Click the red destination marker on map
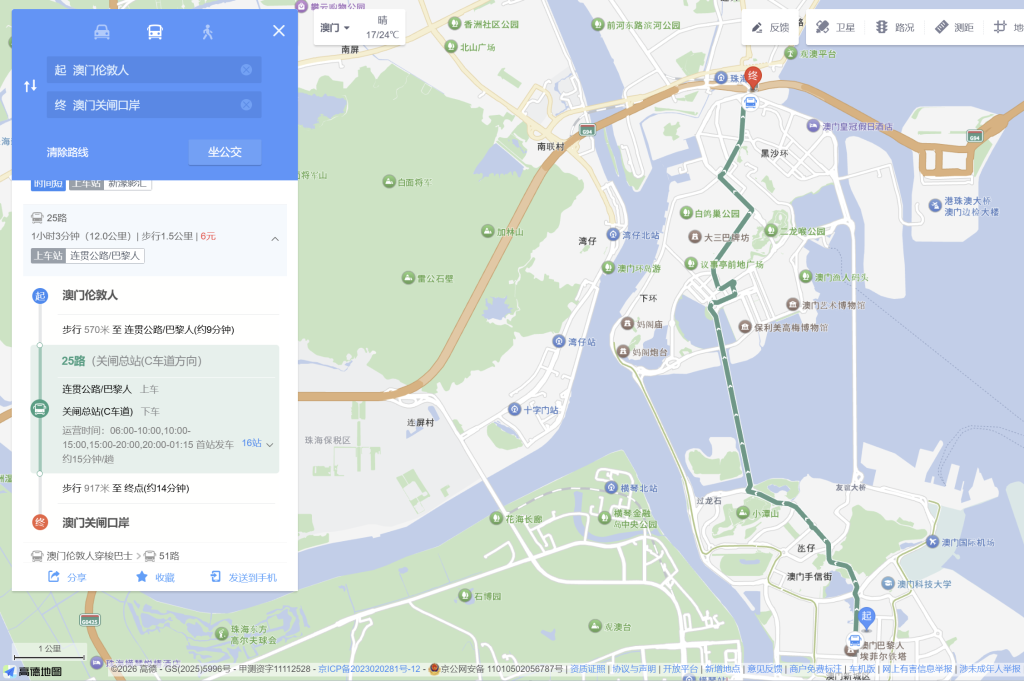The width and height of the screenshot is (1024, 681). point(753,78)
